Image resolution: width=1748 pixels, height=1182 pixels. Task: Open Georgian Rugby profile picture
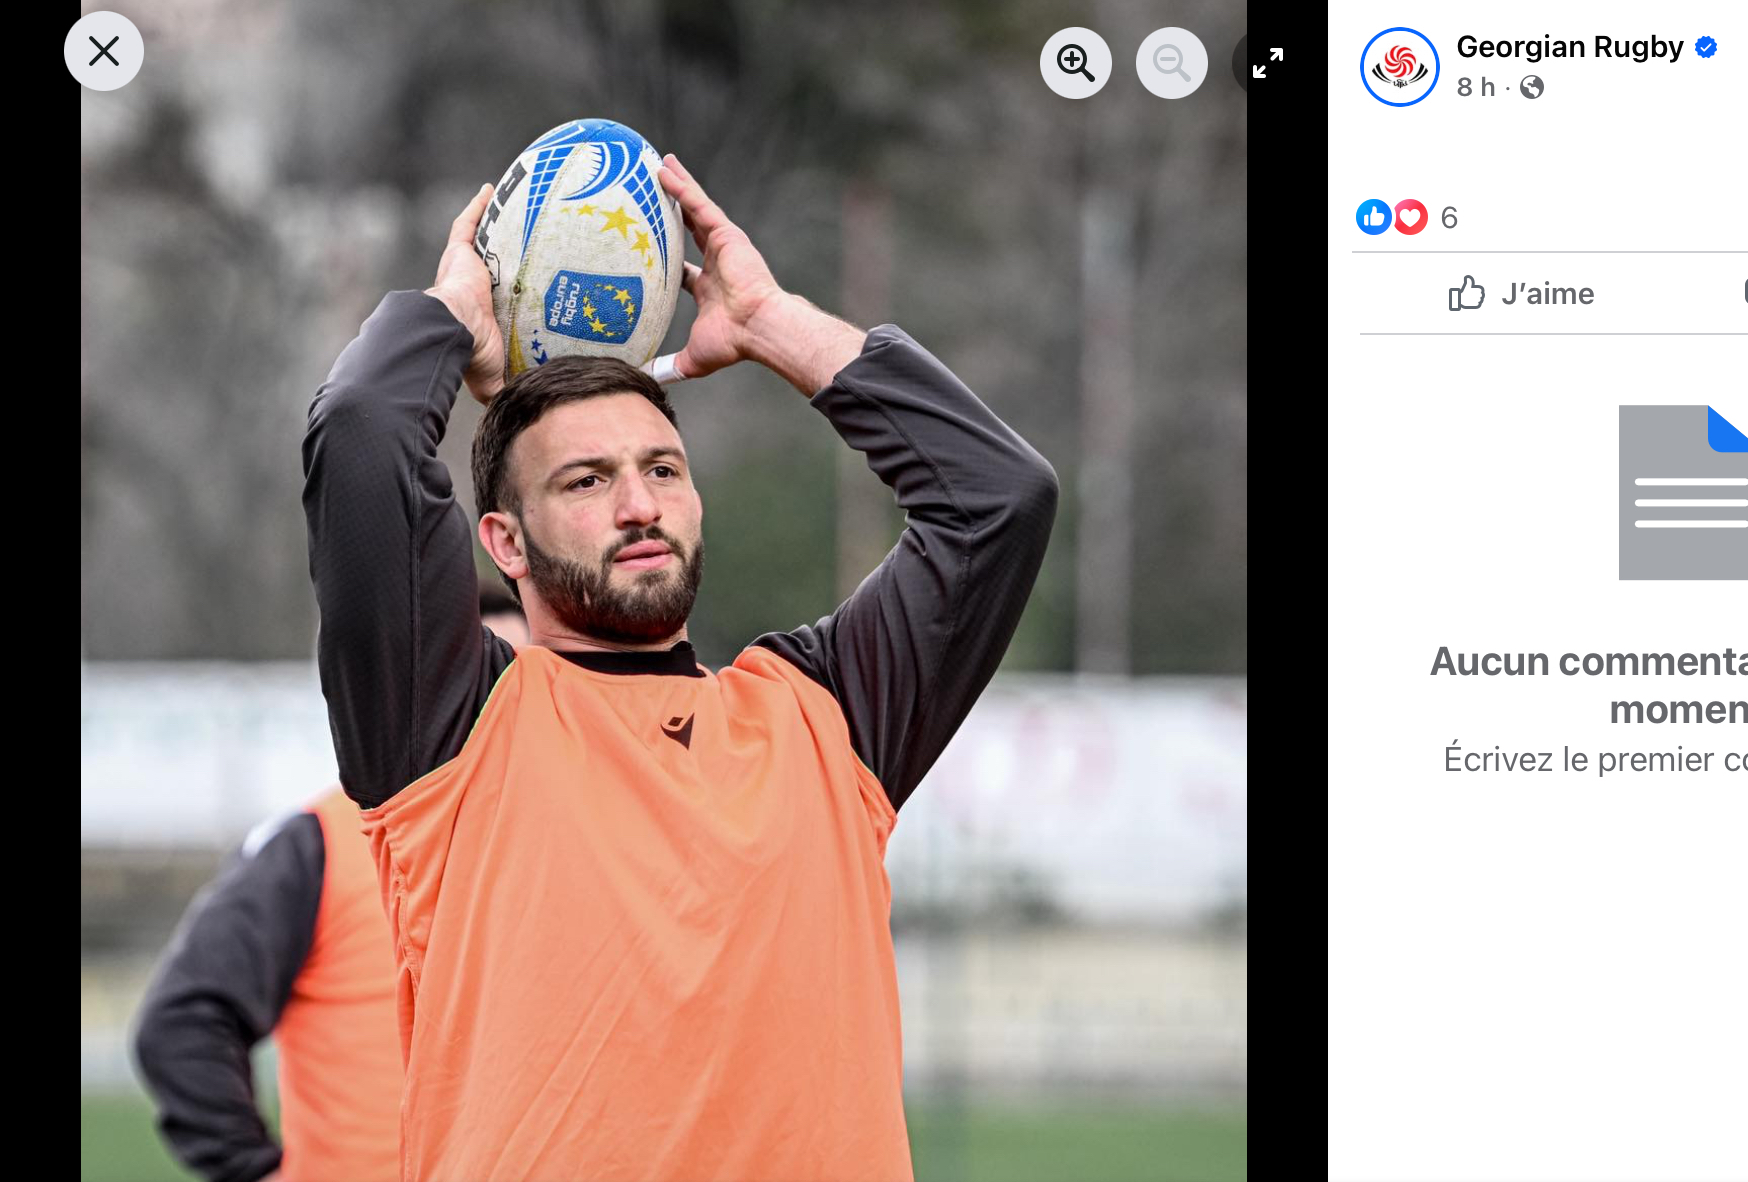tap(1399, 67)
